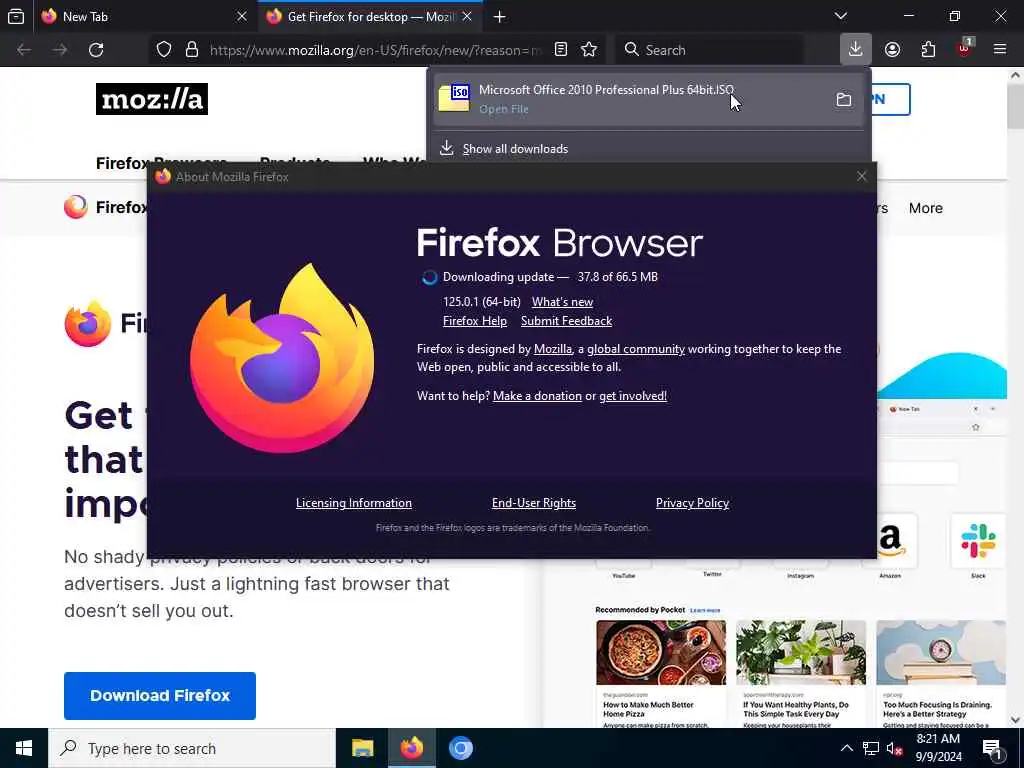This screenshot has width=1024, height=768.
Task: Open the tracking protection shield icon
Action: (x=164, y=50)
